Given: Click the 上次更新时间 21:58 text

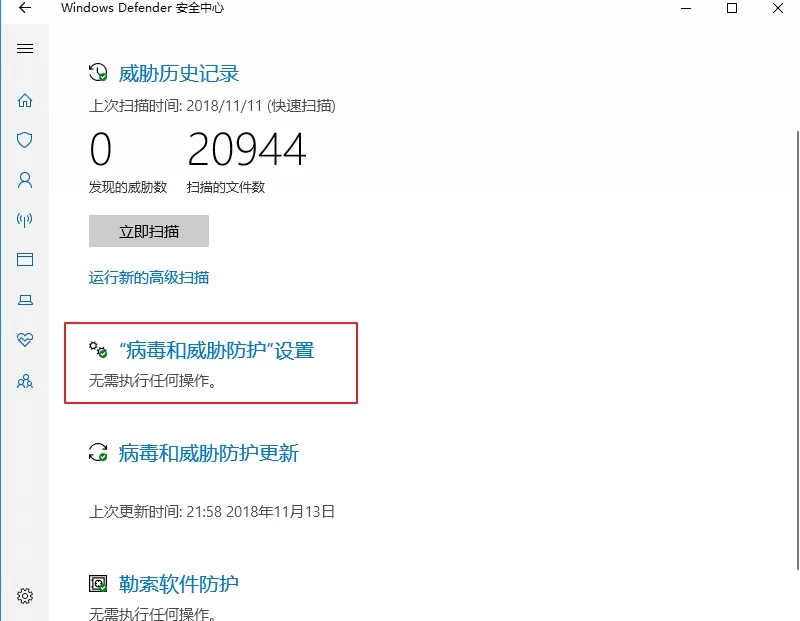Looking at the screenshot, I should click(212, 511).
